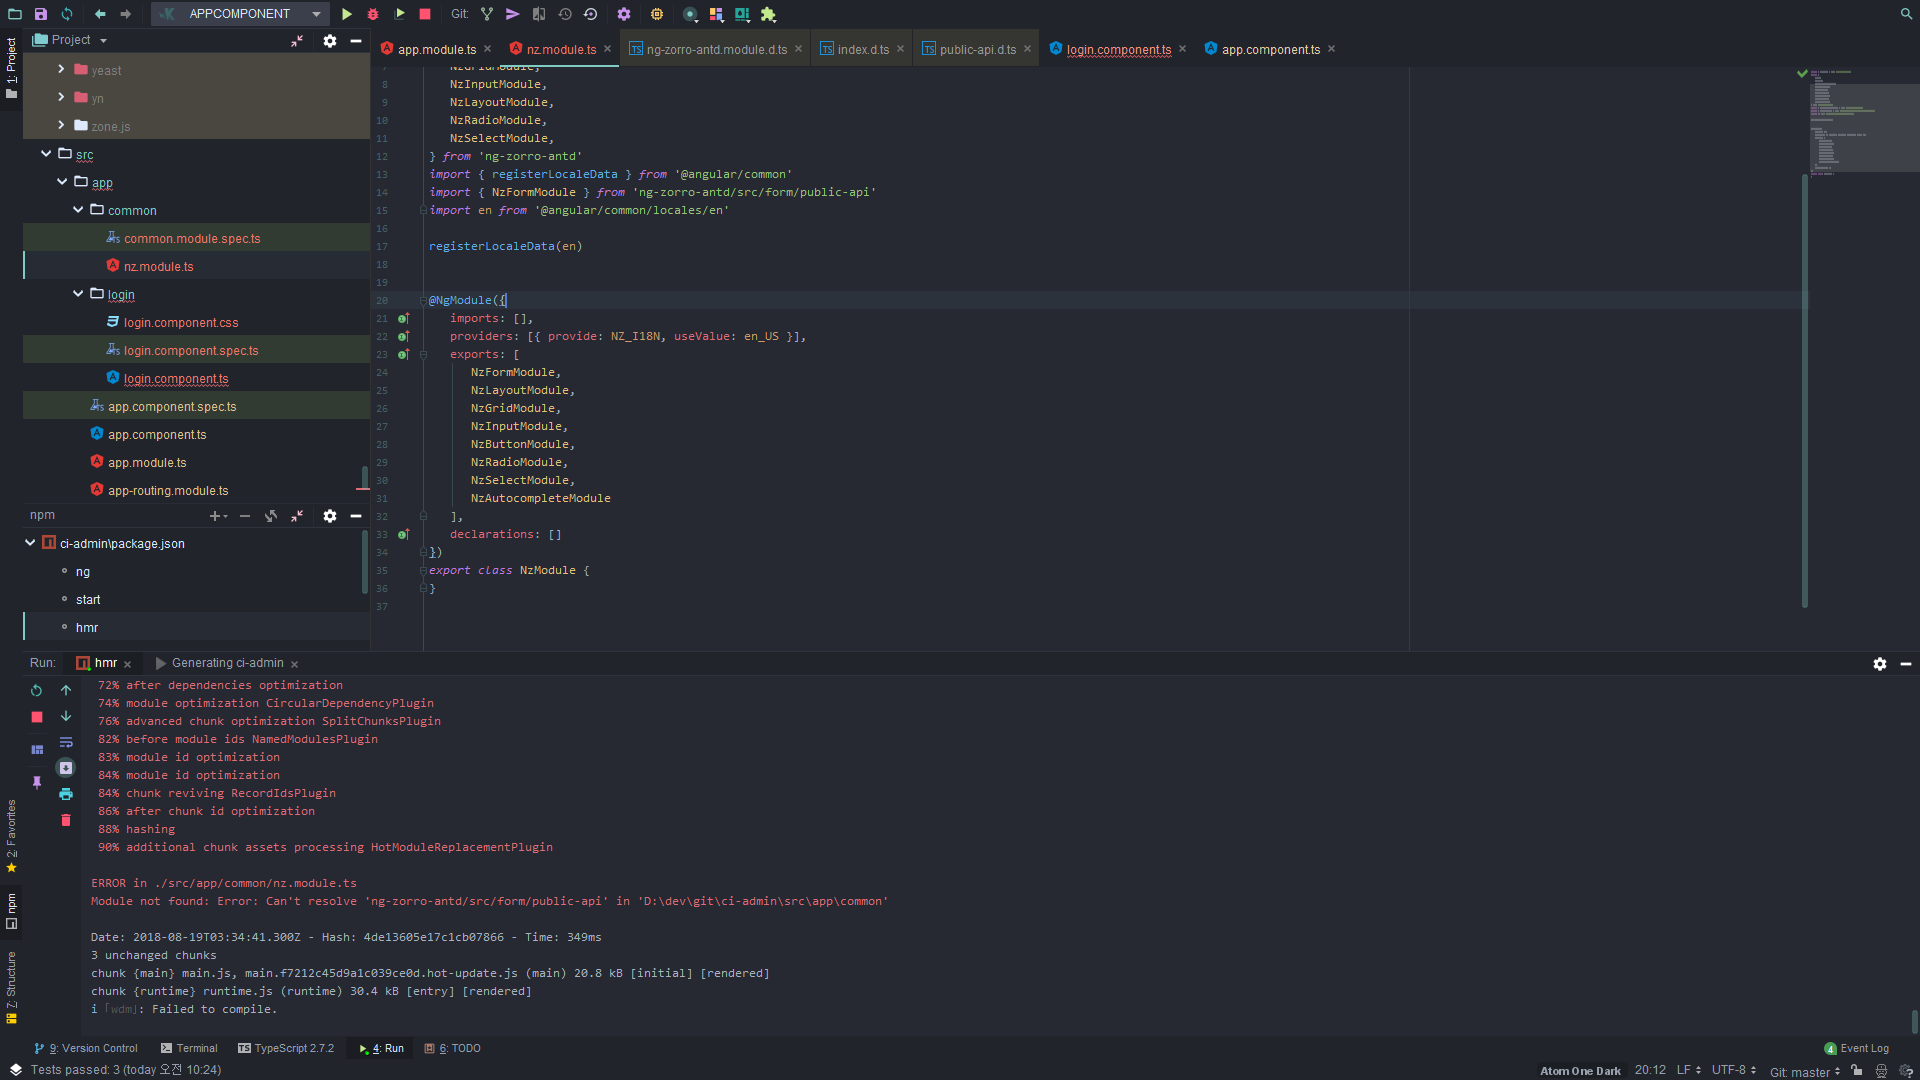The image size is (1920, 1080).
Task: Open Git compare with same version icon
Action: [539, 14]
